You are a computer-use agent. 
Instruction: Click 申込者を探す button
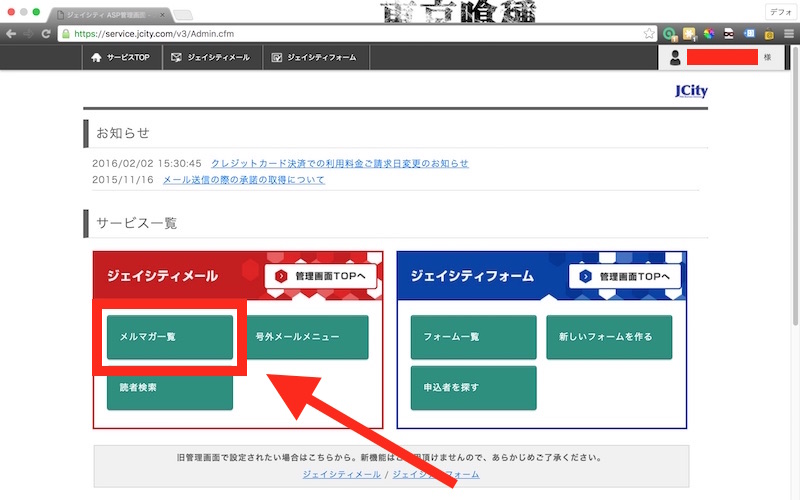(x=473, y=388)
